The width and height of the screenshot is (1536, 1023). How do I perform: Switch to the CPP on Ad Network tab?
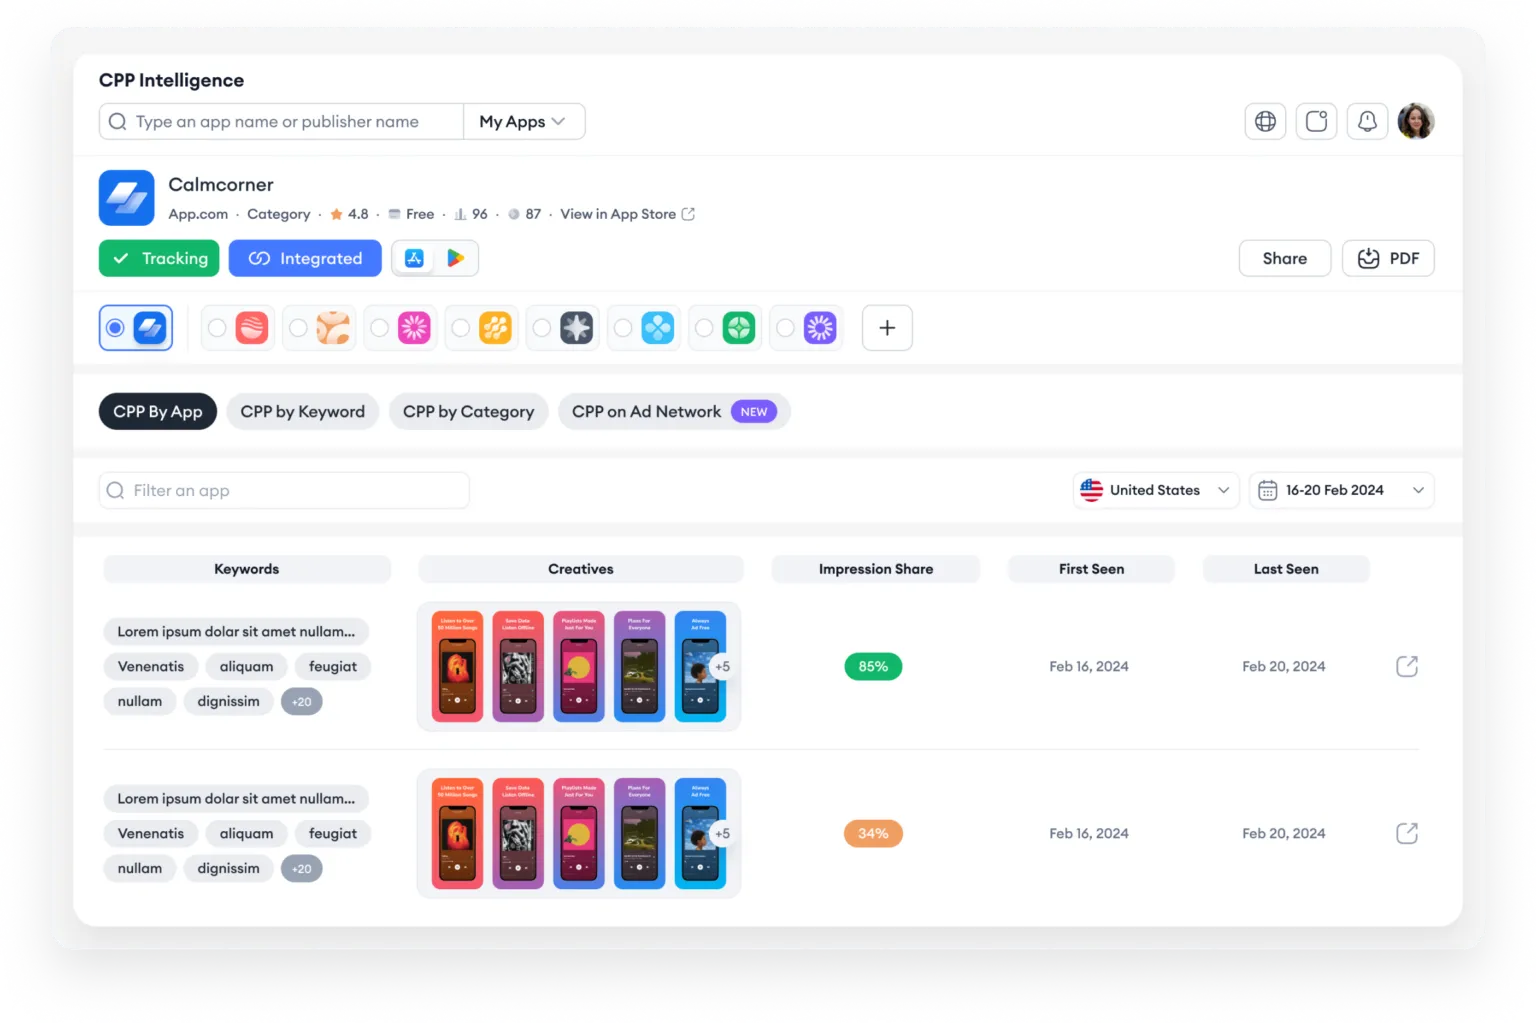click(674, 412)
